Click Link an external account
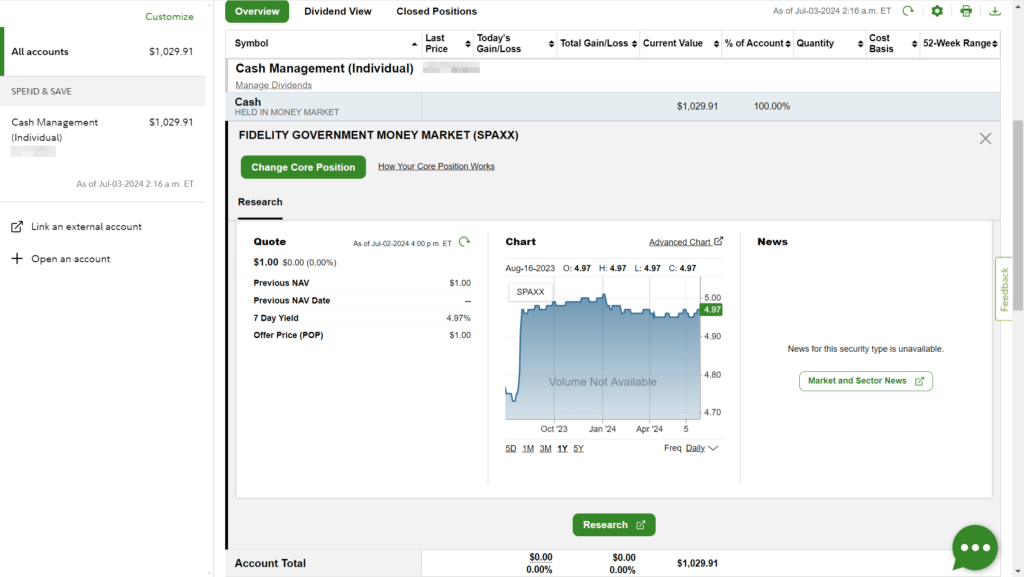Image resolution: width=1024 pixels, height=577 pixels. [x=86, y=226]
